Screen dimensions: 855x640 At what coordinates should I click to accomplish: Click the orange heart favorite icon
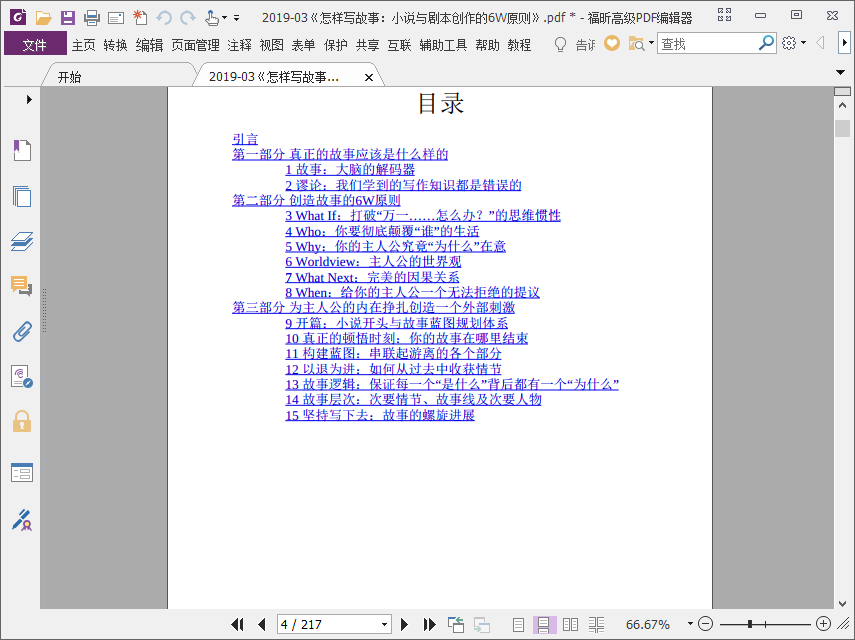pyautogui.click(x=612, y=43)
